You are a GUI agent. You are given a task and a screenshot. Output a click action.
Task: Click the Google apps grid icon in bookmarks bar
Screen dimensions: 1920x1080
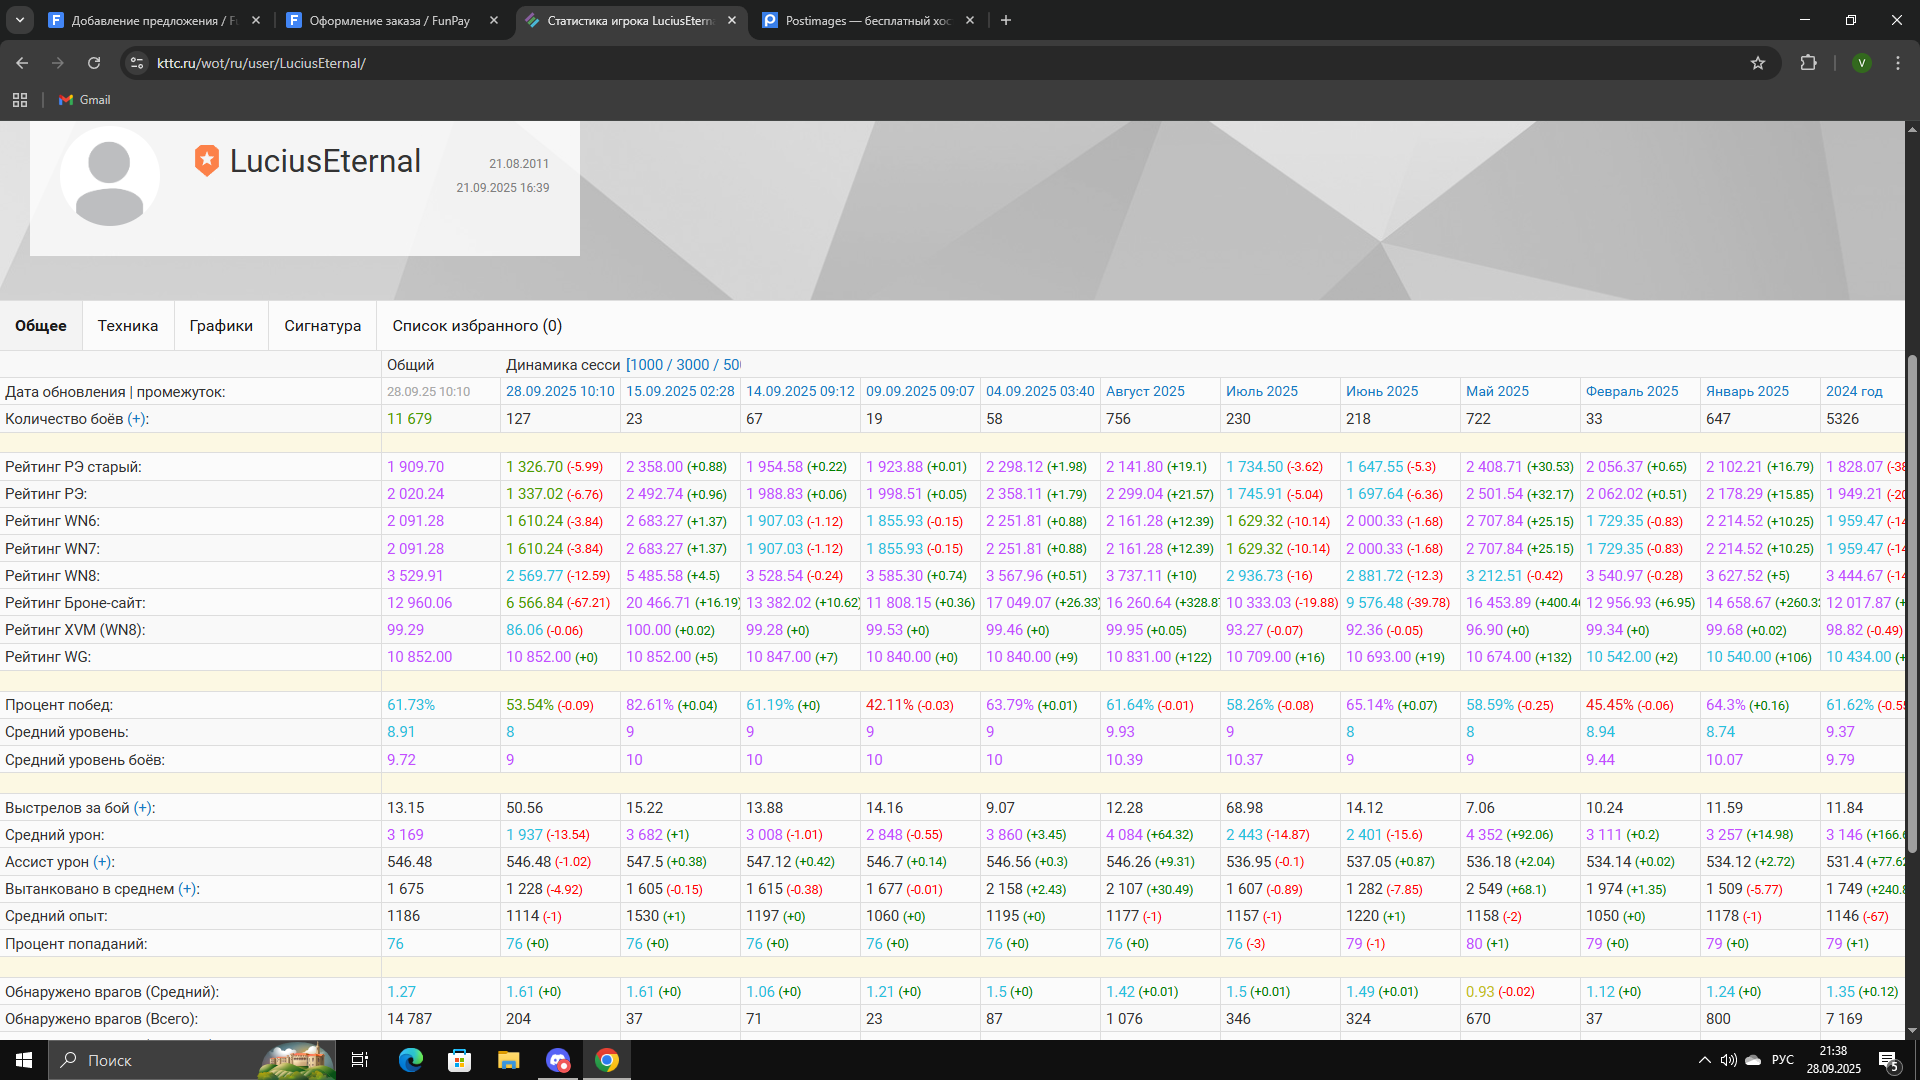20,100
